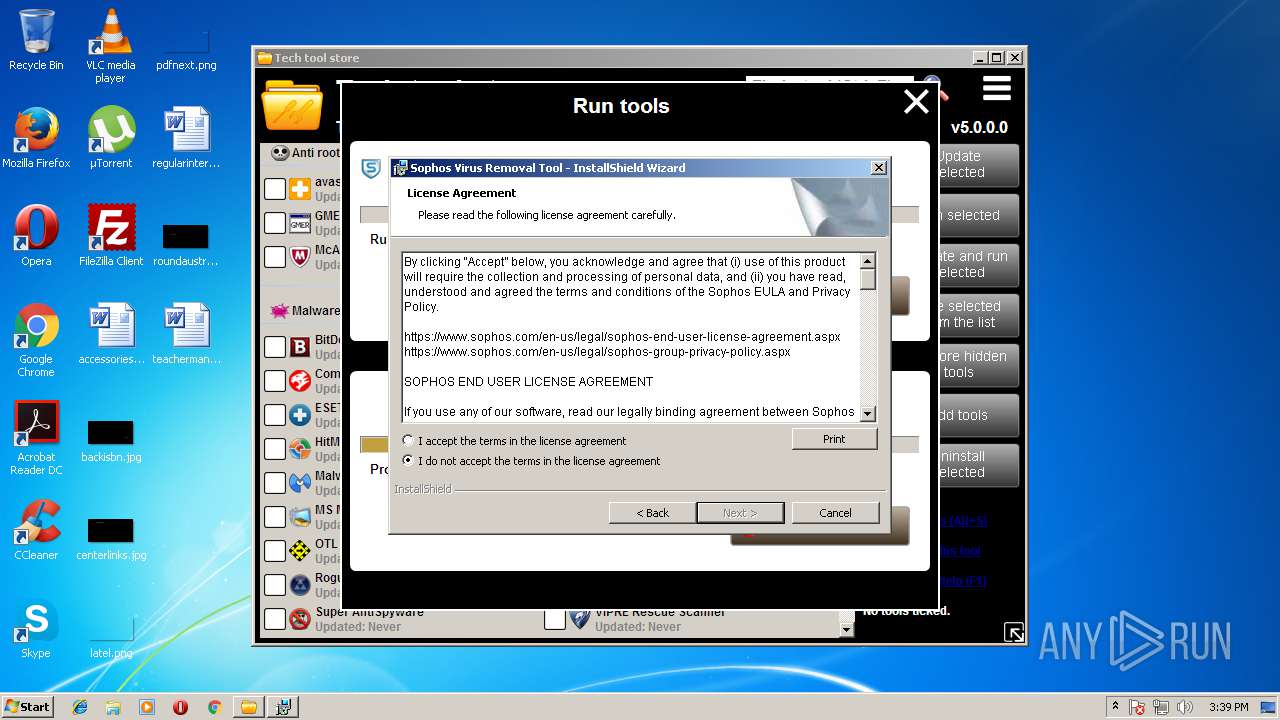The width and height of the screenshot is (1280, 720).
Task: Tick the GMER tool checkbox
Action: [x=275, y=223]
